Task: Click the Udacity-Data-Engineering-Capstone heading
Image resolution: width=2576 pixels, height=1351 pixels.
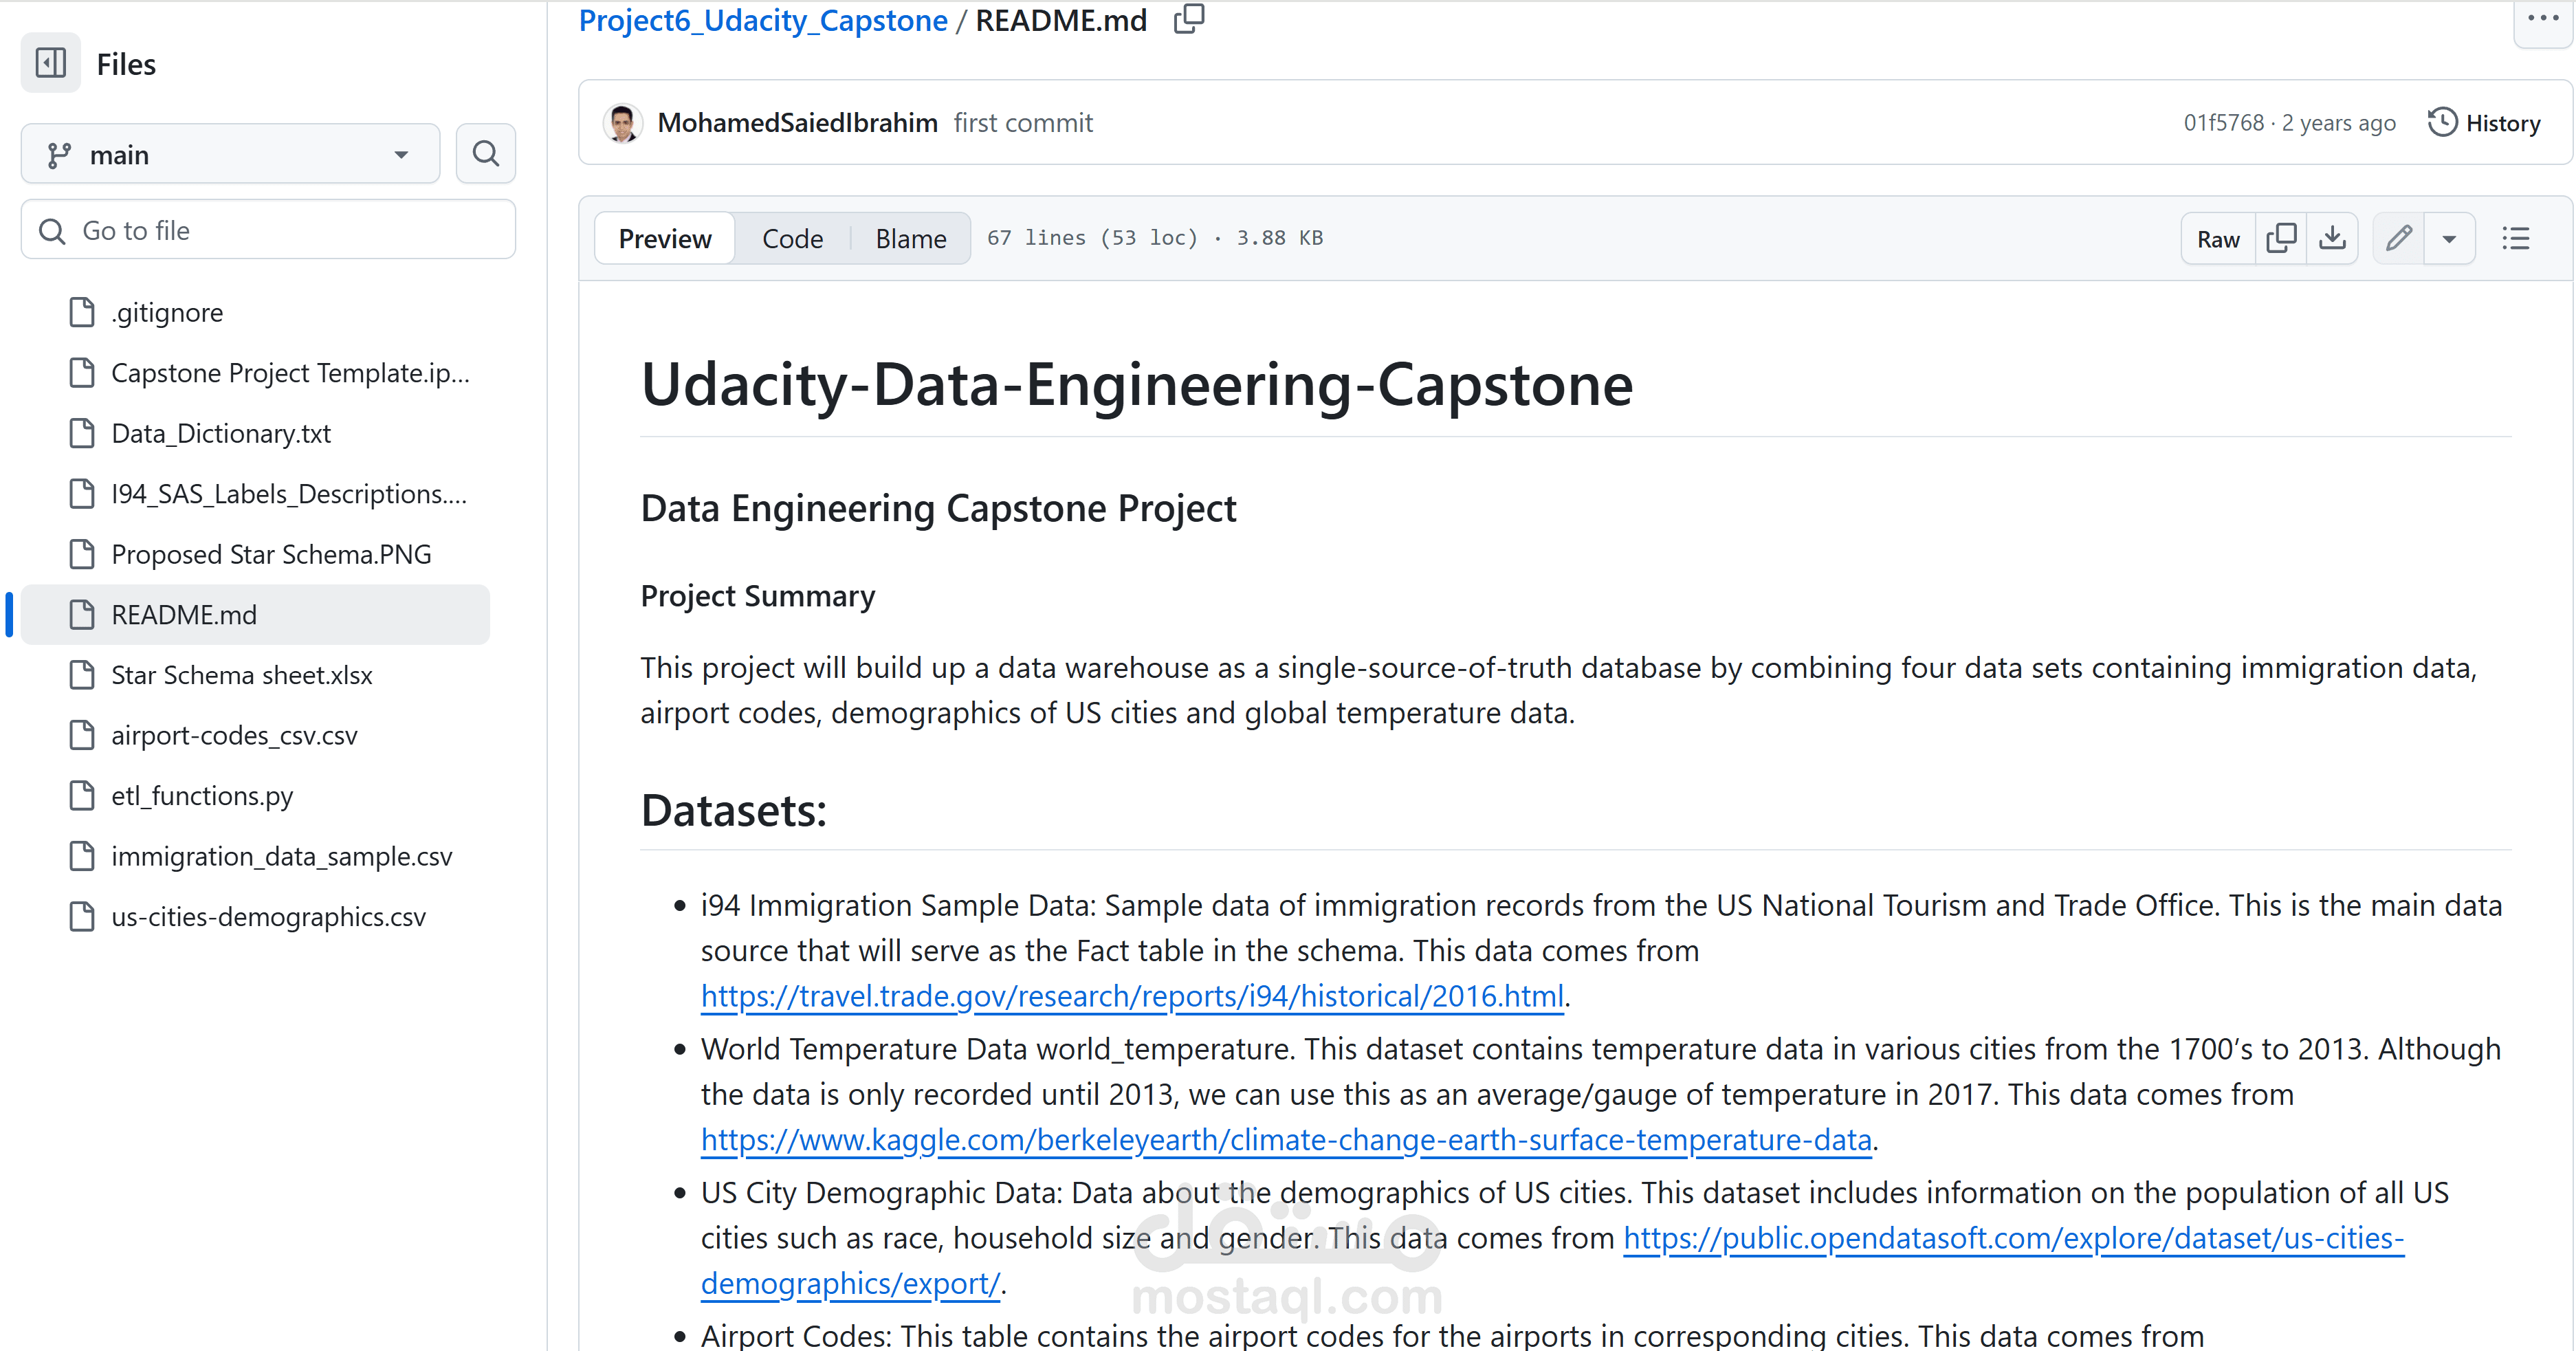Action: pos(1137,385)
